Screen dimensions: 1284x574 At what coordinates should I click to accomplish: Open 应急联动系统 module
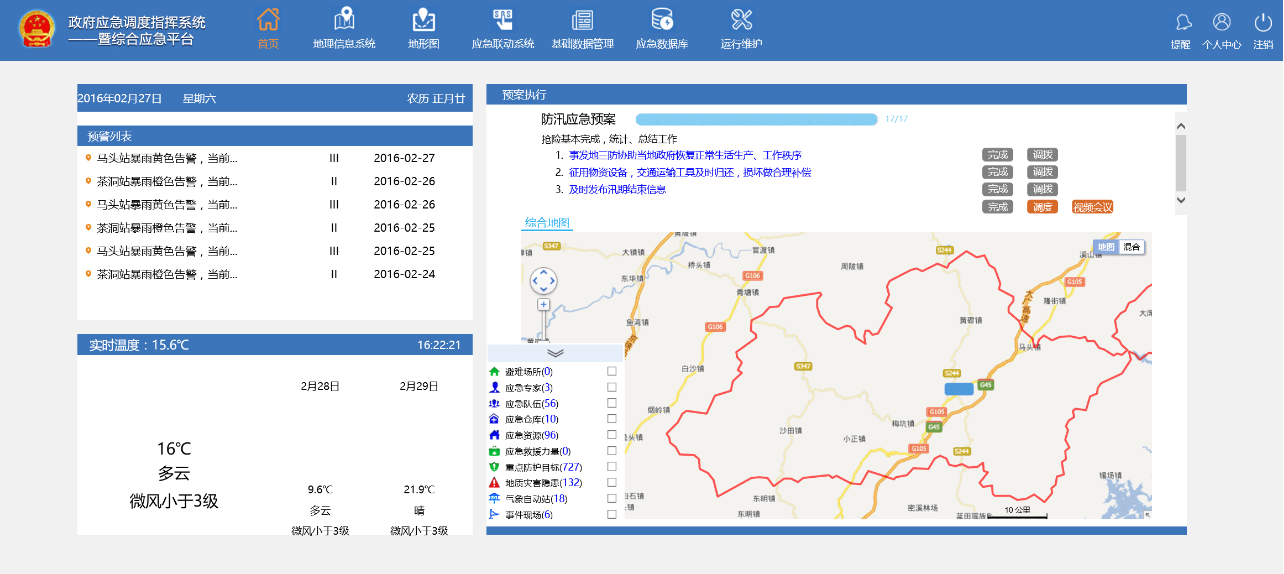(x=502, y=20)
